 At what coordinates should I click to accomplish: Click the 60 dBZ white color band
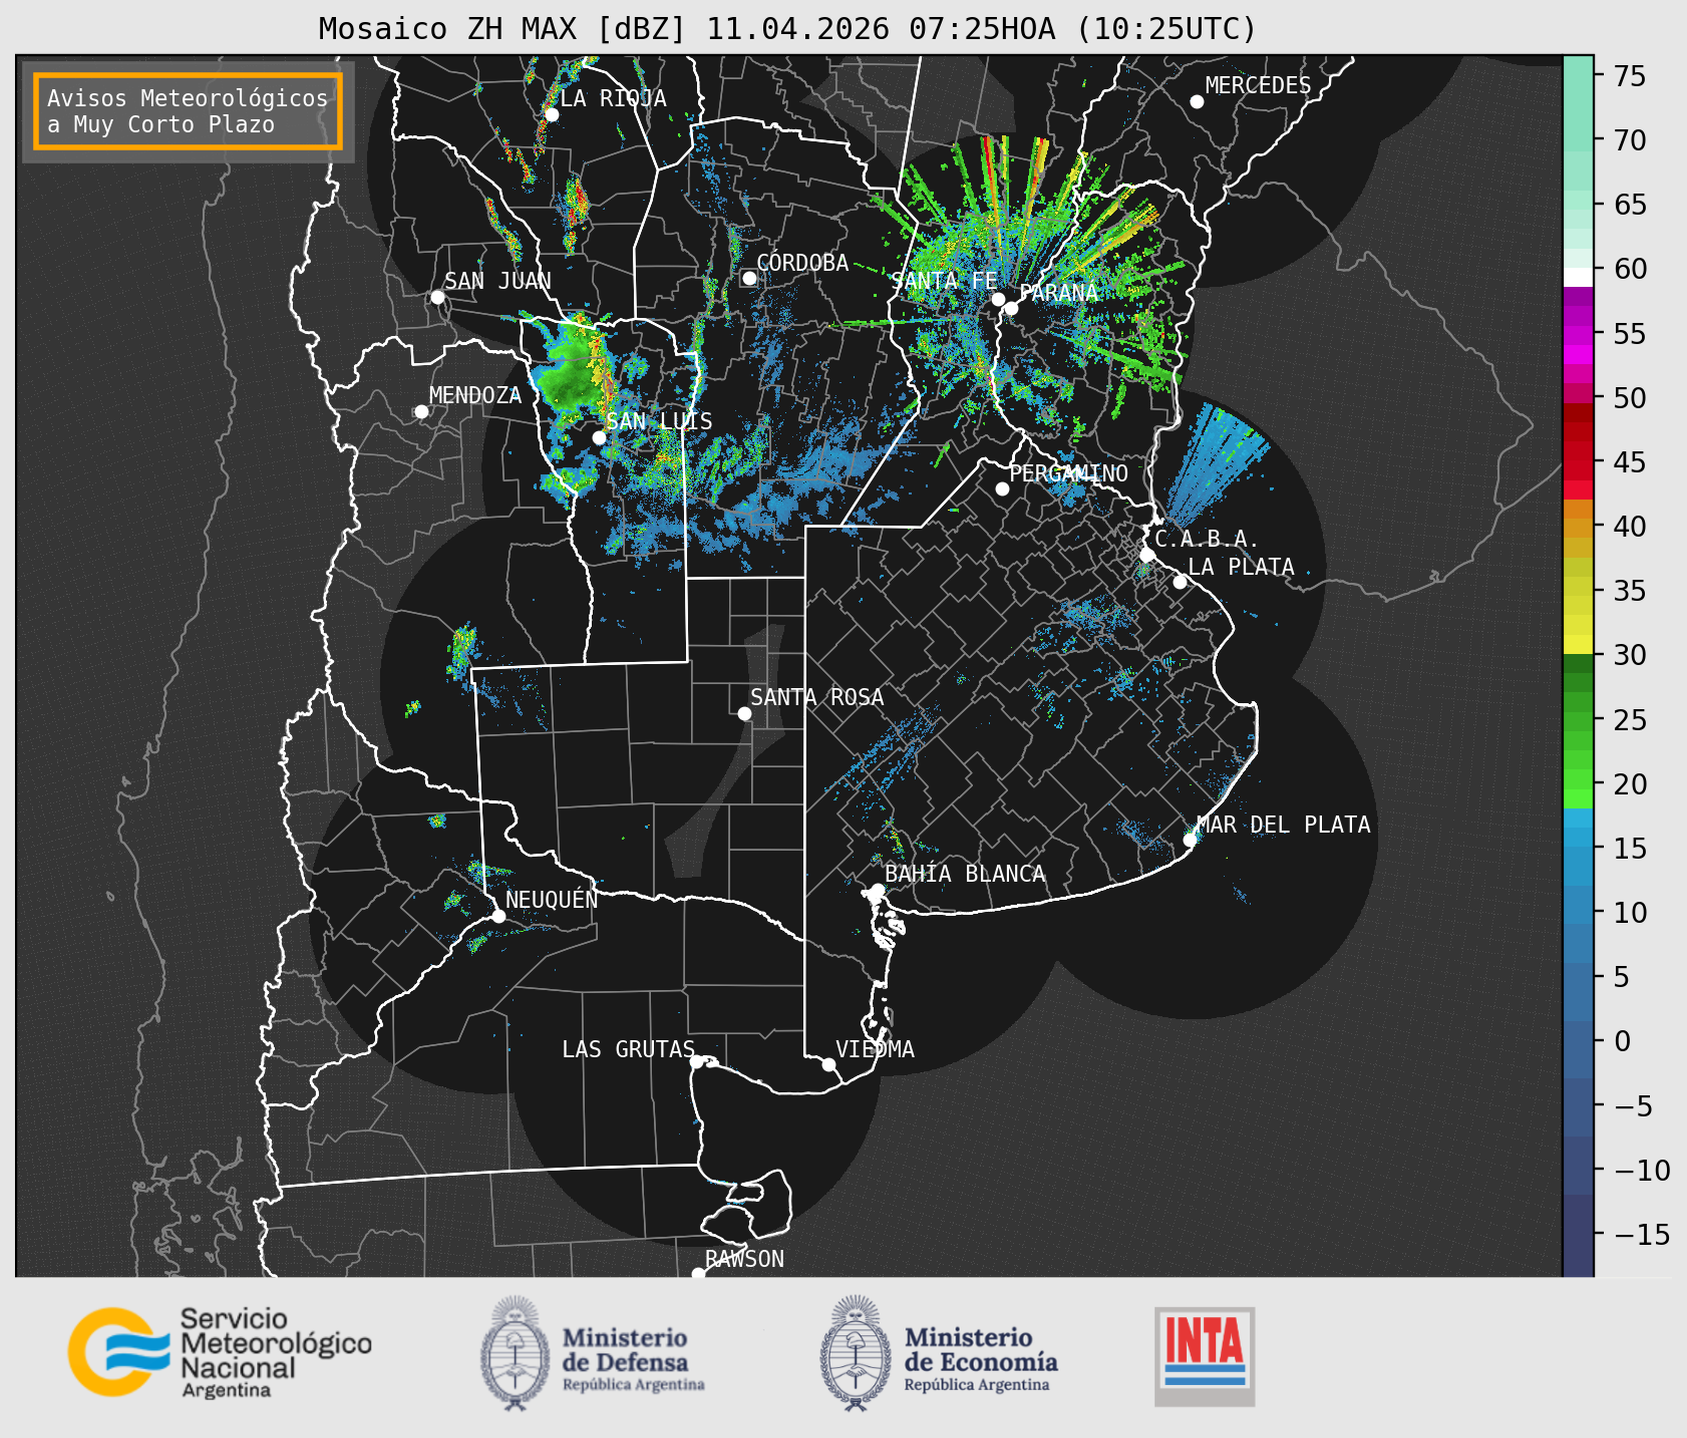(x=1578, y=276)
